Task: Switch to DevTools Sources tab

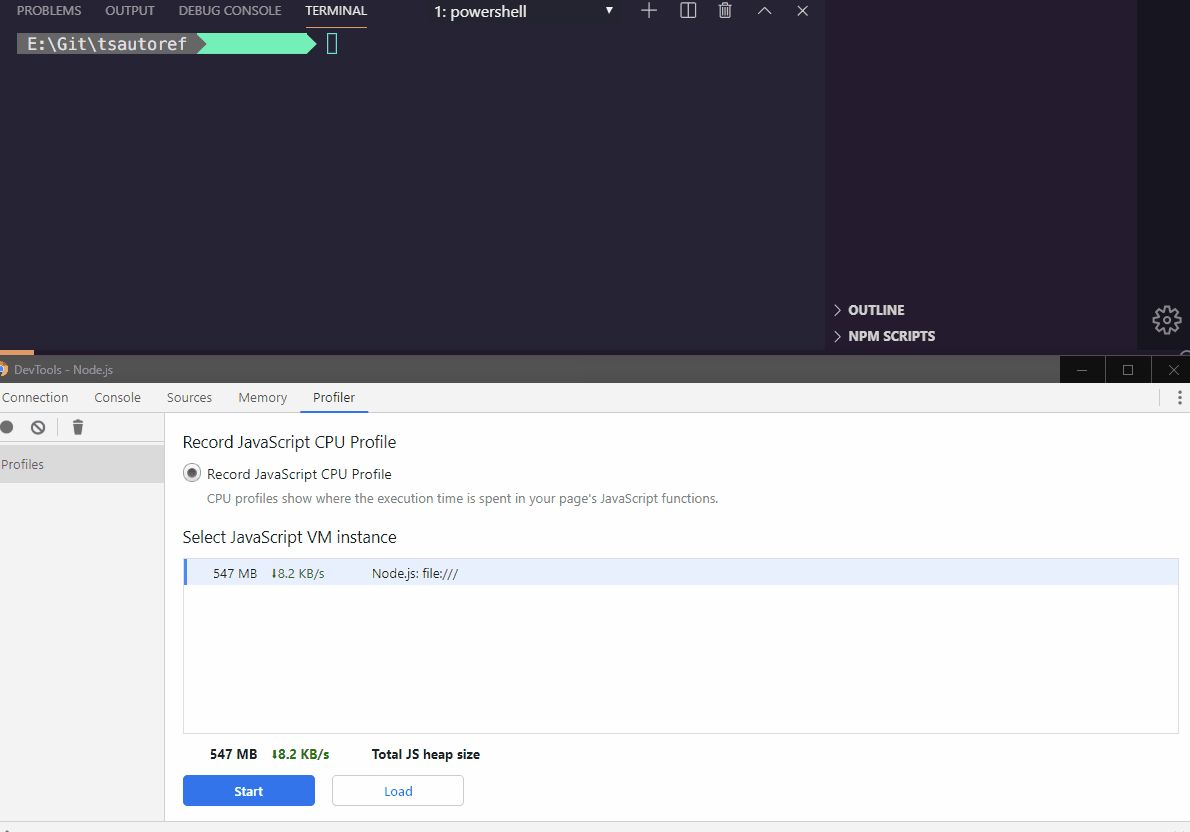Action: (x=190, y=397)
